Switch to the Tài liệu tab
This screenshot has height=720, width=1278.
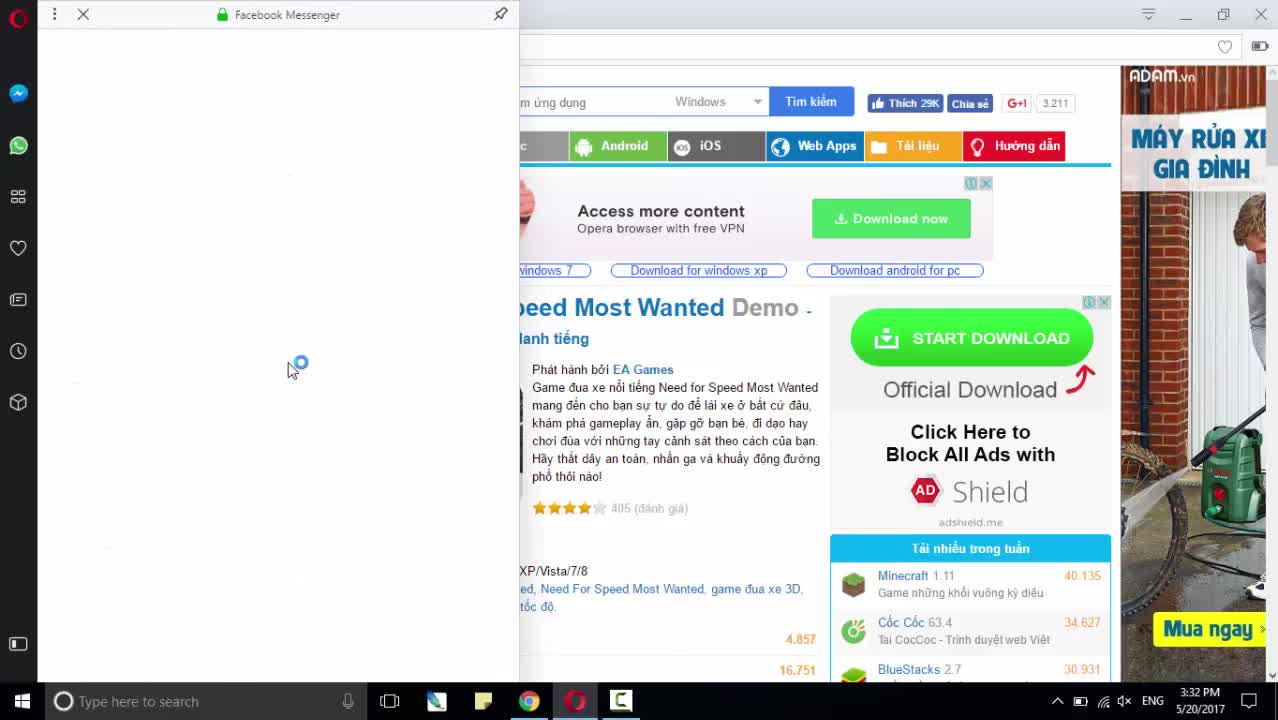(x=913, y=146)
